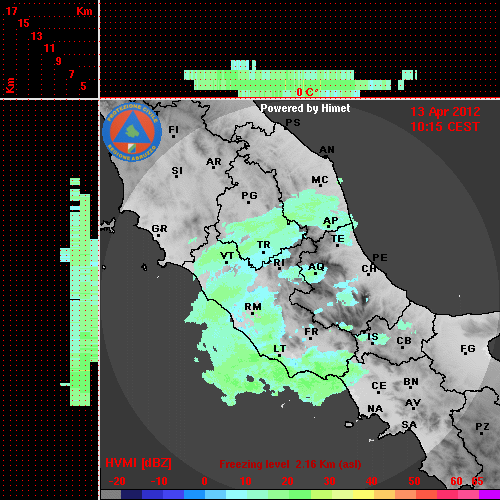Click the '20' dBZ scale value
Image resolution: width=500 pixels, height=500 pixels.
pos(287,481)
